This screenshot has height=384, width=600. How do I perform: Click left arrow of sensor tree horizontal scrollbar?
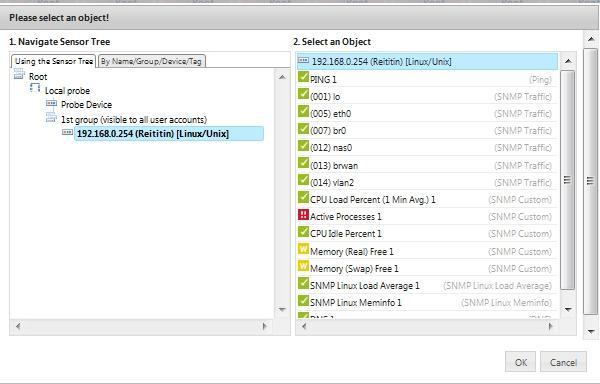click(x=18, y=327)
